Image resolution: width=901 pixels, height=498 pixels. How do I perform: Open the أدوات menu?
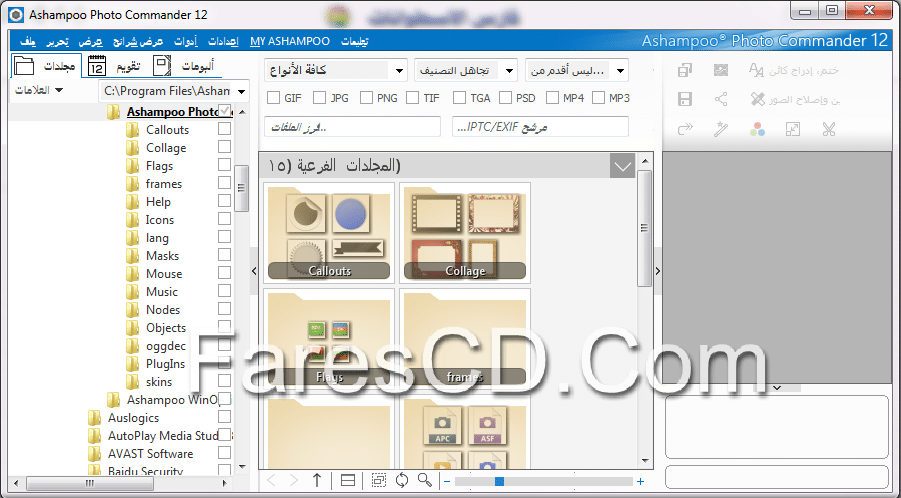186,41
